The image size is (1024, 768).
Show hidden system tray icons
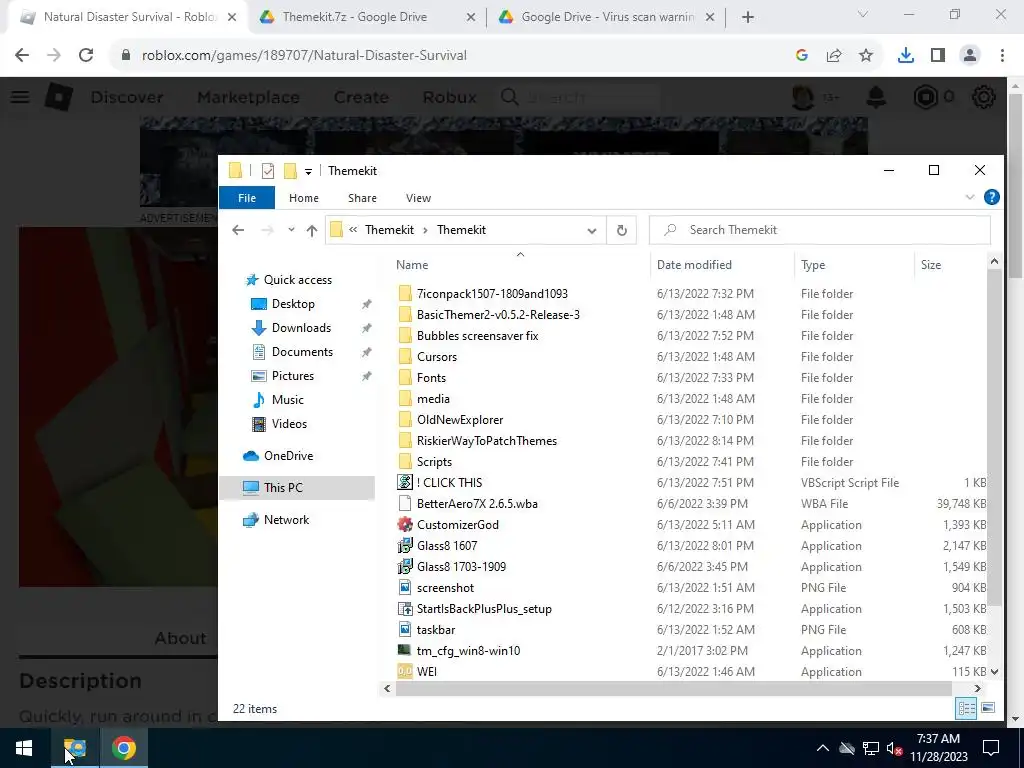823,748
